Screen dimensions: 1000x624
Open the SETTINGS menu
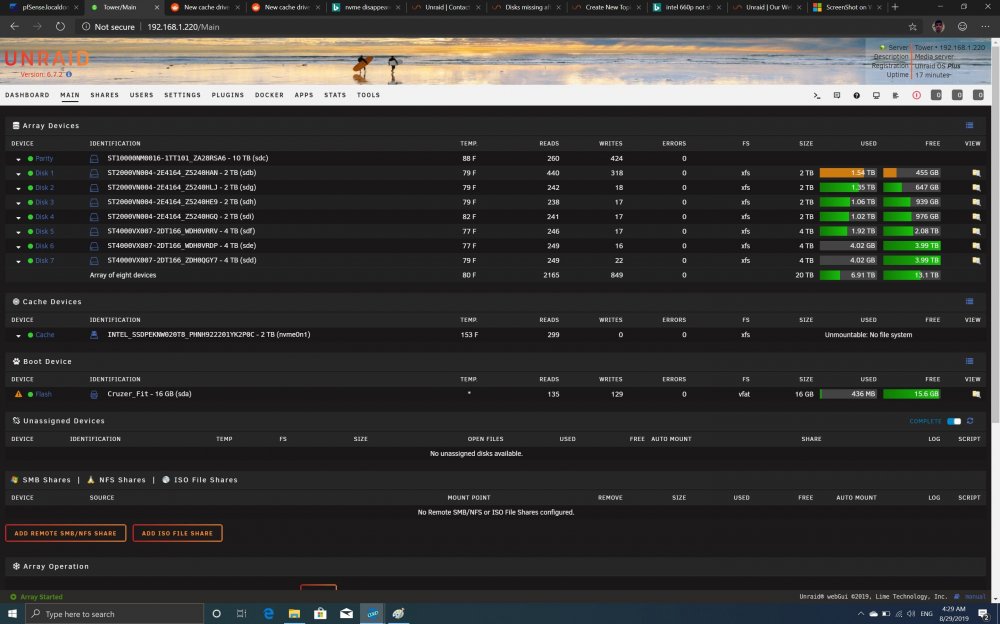point(182,95)
